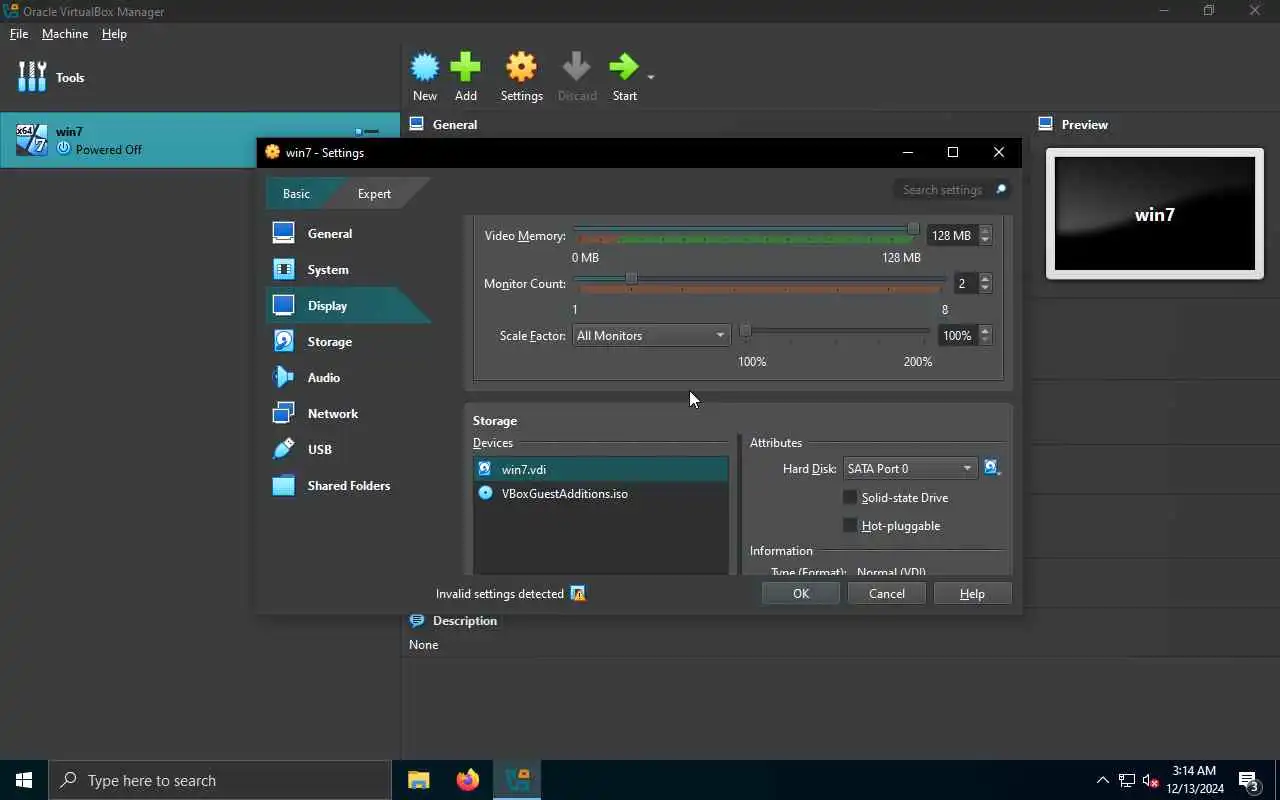Click the Description section header

(x=465, y=620)
